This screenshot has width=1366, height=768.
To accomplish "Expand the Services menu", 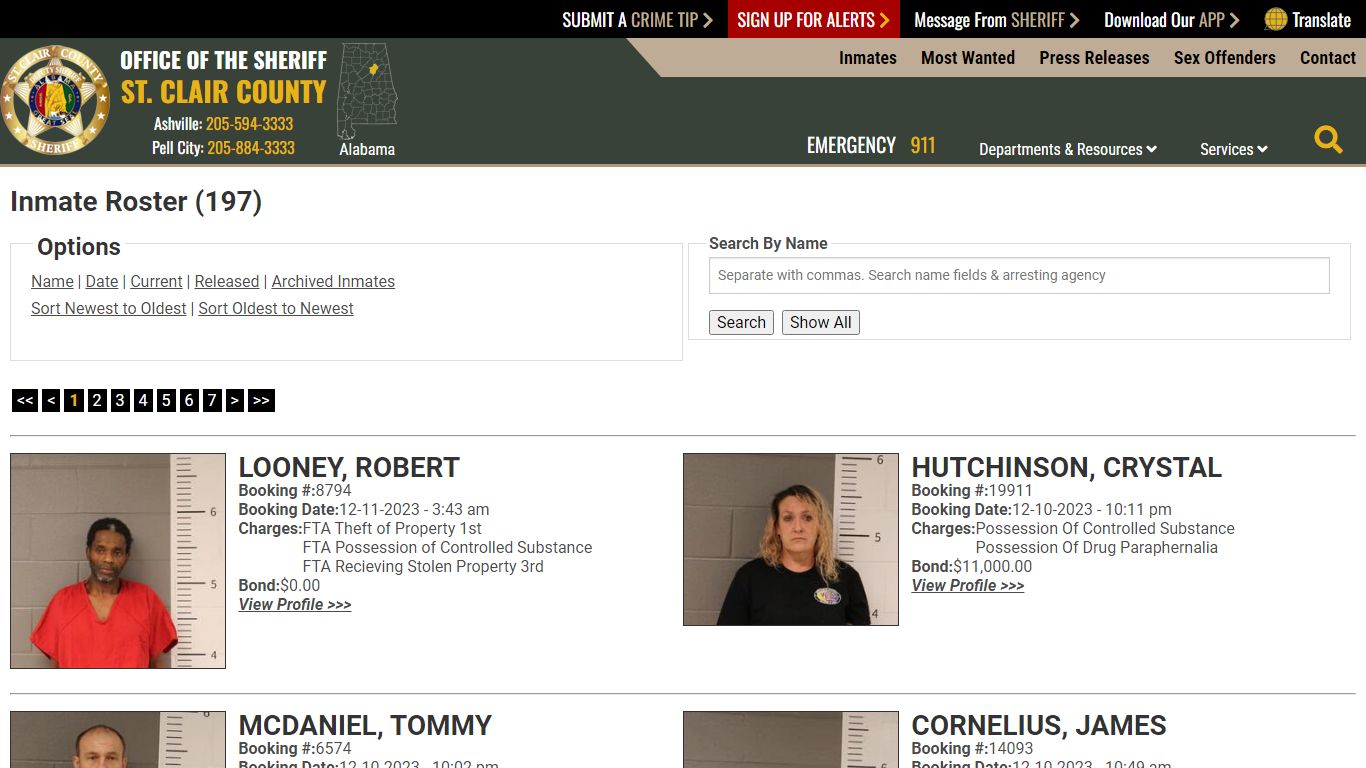I will click(x=1232, y=149).
